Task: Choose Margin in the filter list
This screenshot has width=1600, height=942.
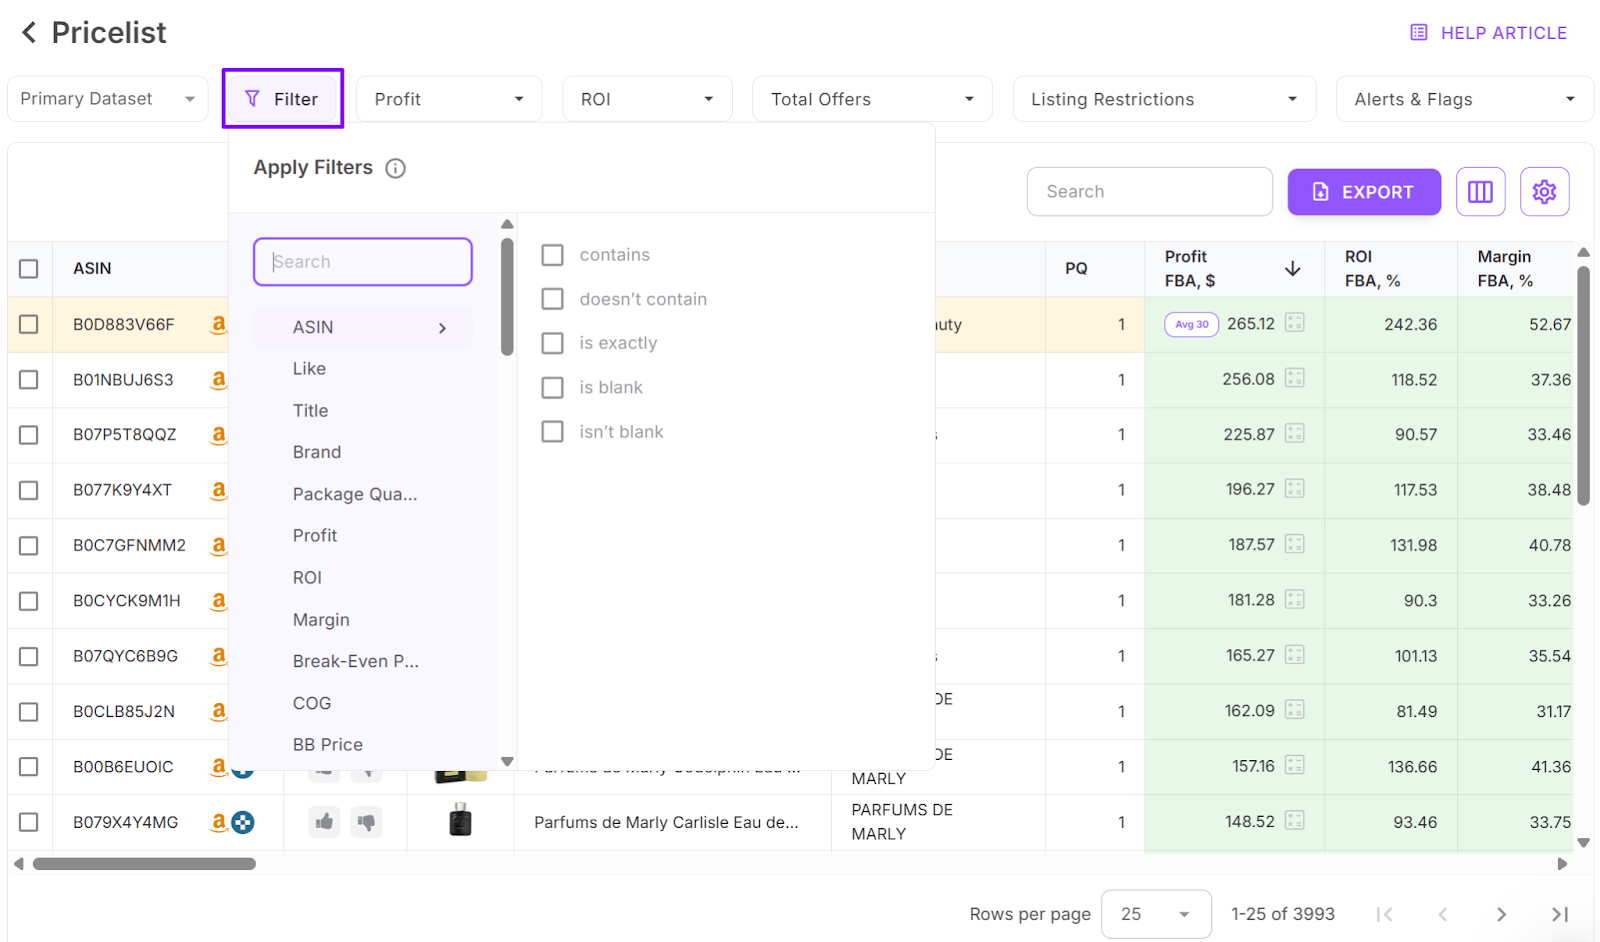Action: [x=321, y=620]
